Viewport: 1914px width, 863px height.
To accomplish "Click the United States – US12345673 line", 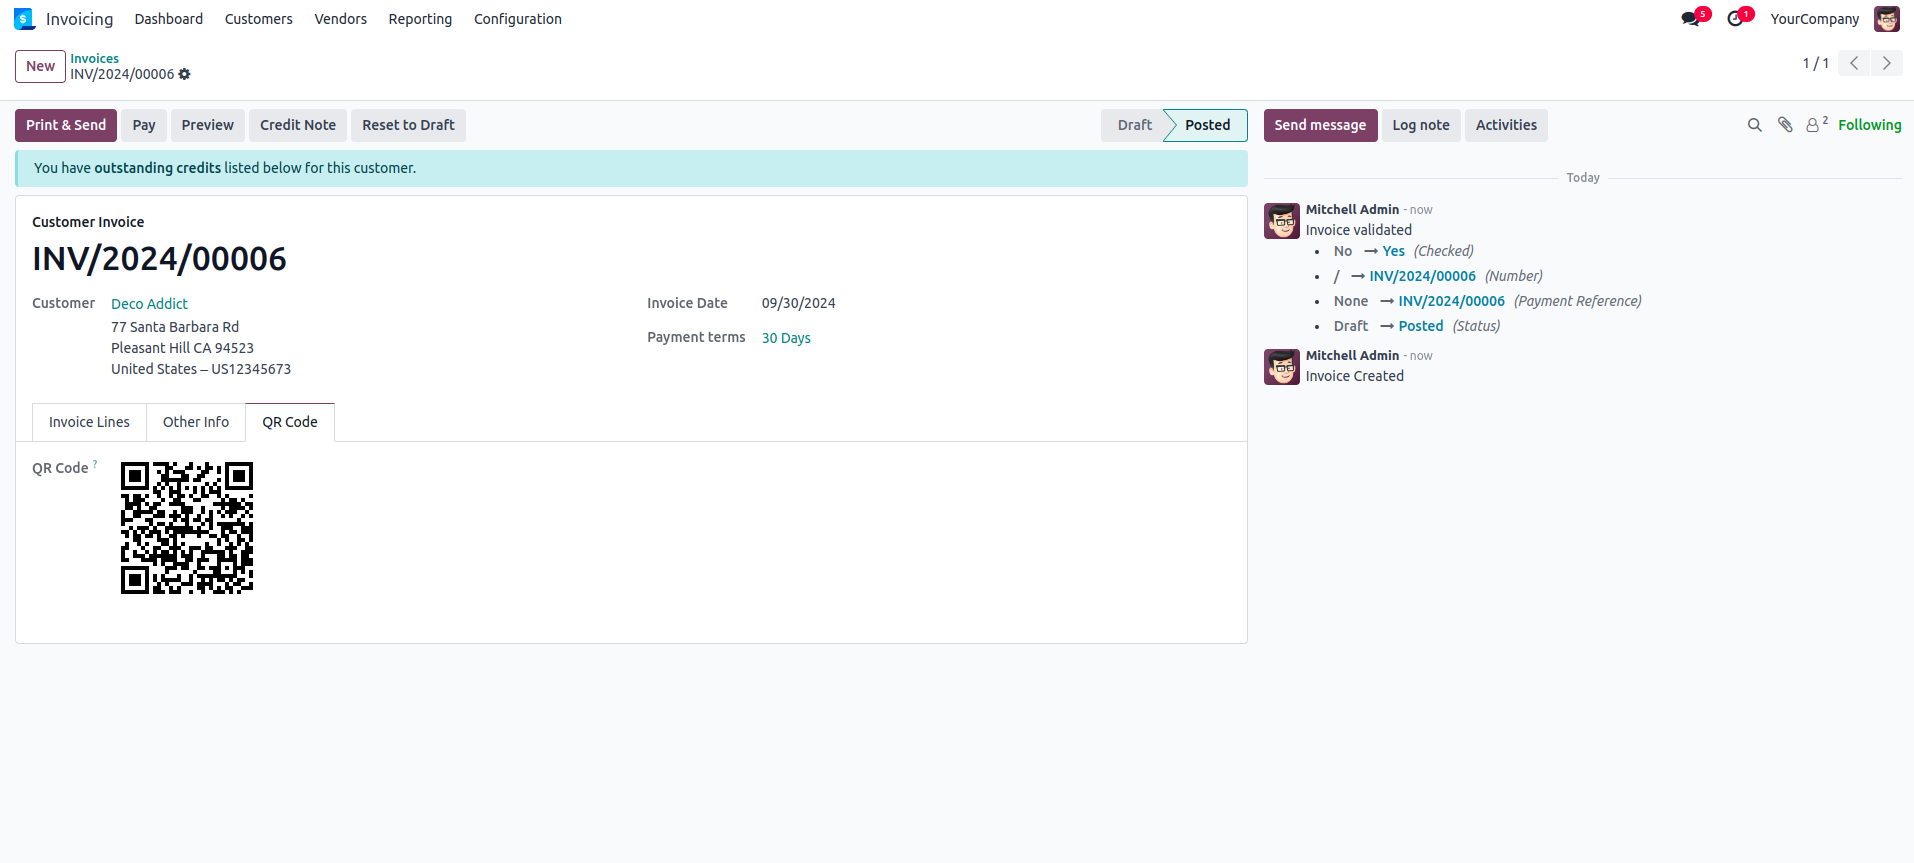I will click(201, 369).
